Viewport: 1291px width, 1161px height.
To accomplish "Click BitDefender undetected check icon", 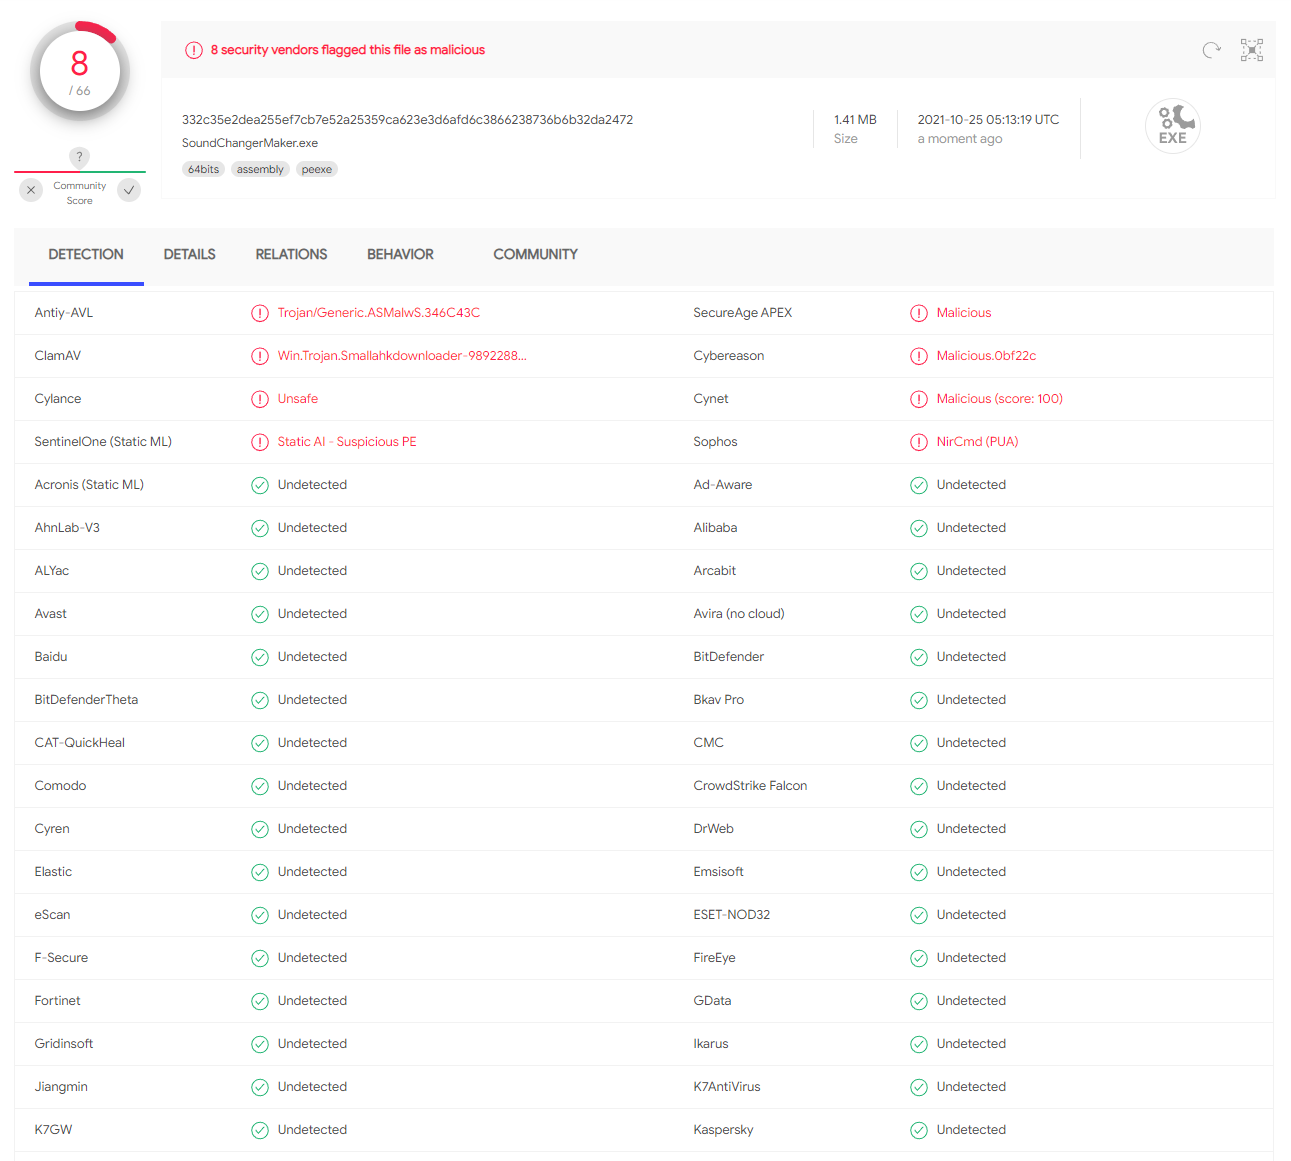I will coord(919,657).
